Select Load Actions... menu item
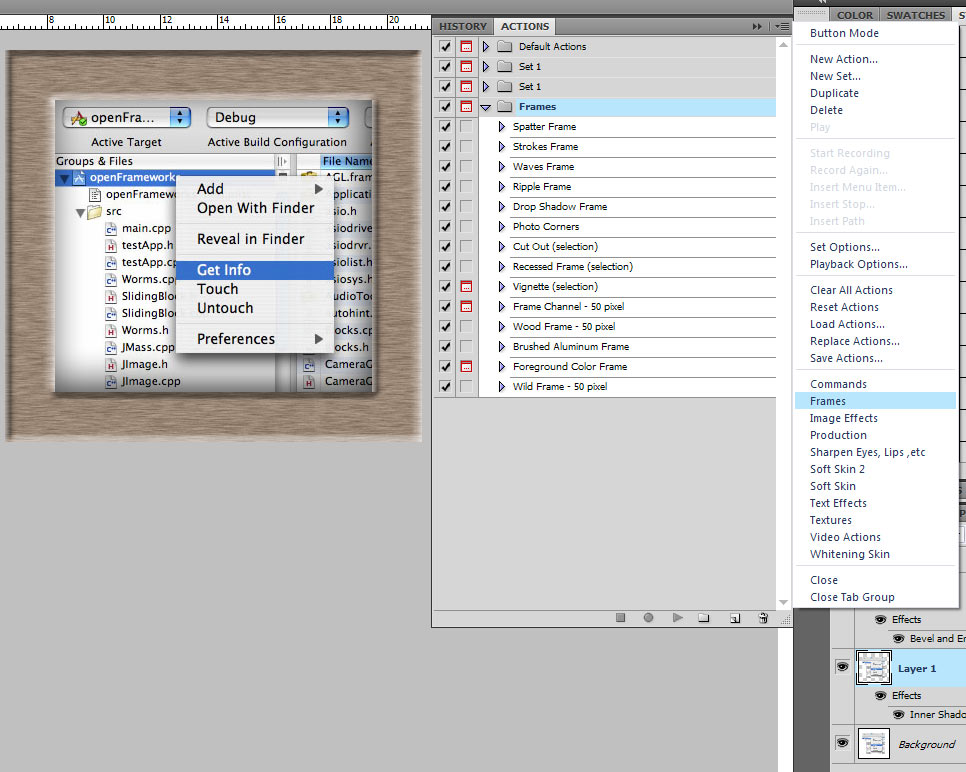Screen dimensions: 966x772 [846, 324]
